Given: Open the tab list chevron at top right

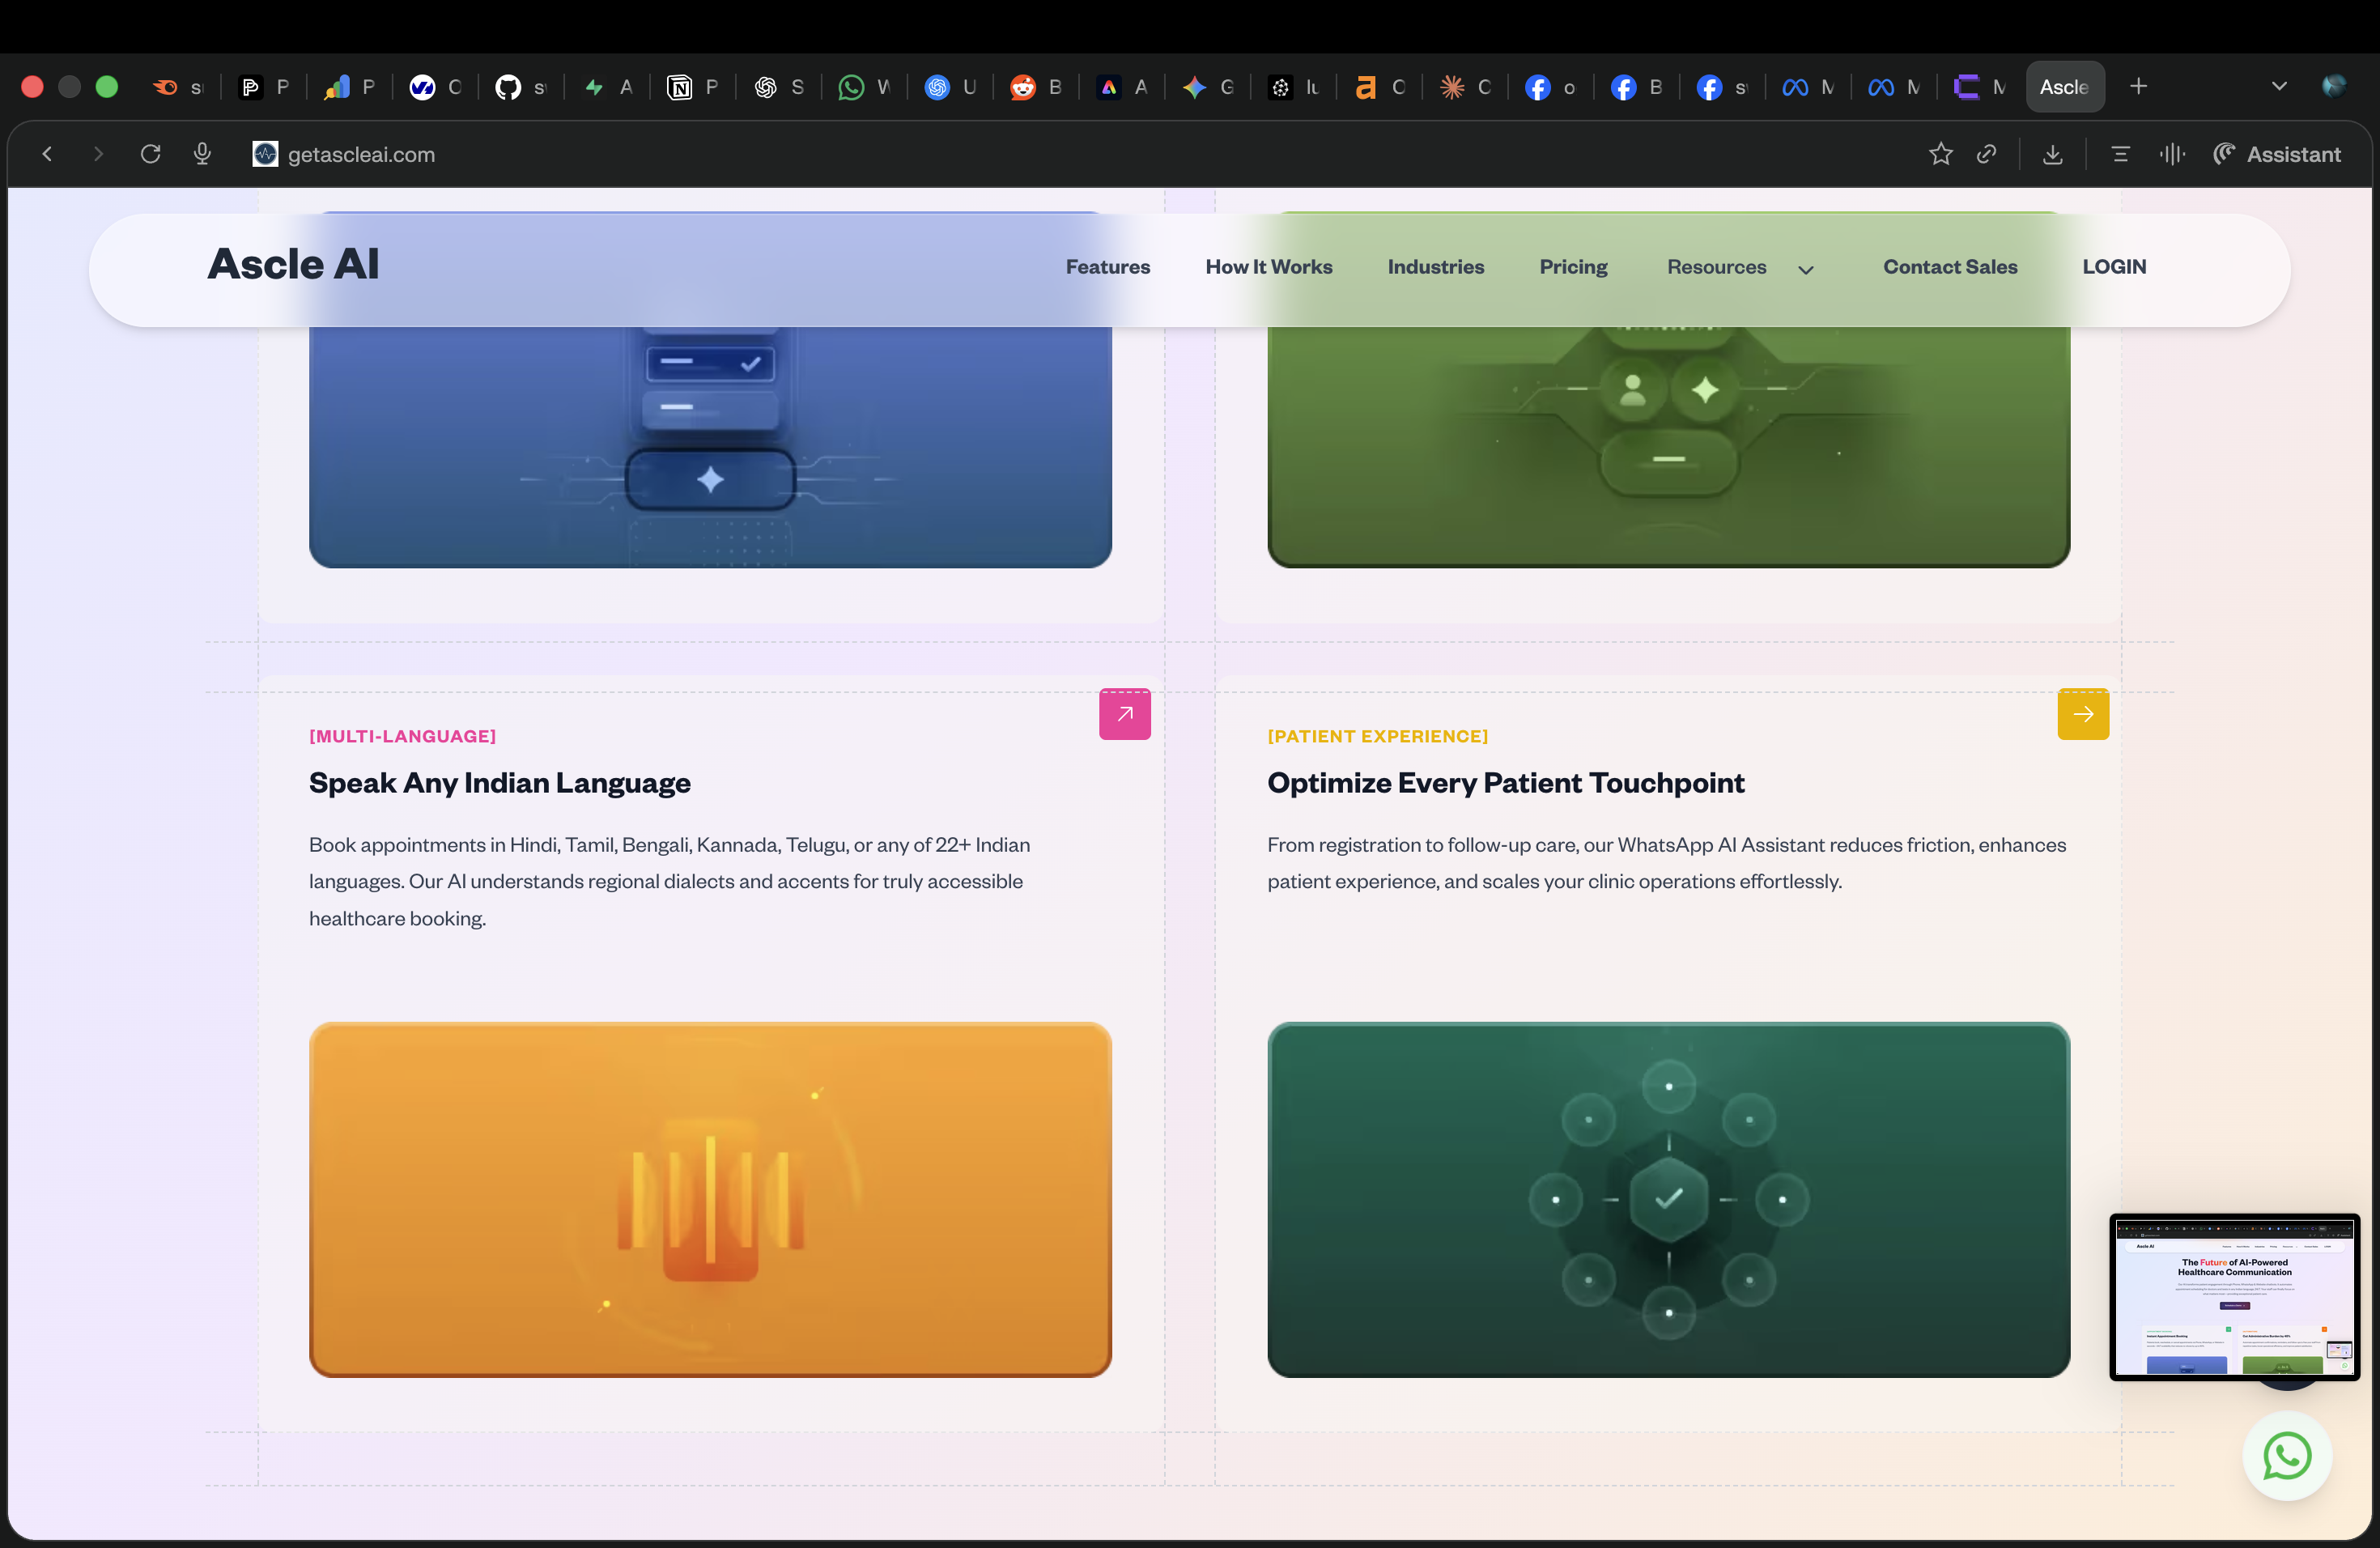Looking at the screenshot, I should pos(2280,86).
